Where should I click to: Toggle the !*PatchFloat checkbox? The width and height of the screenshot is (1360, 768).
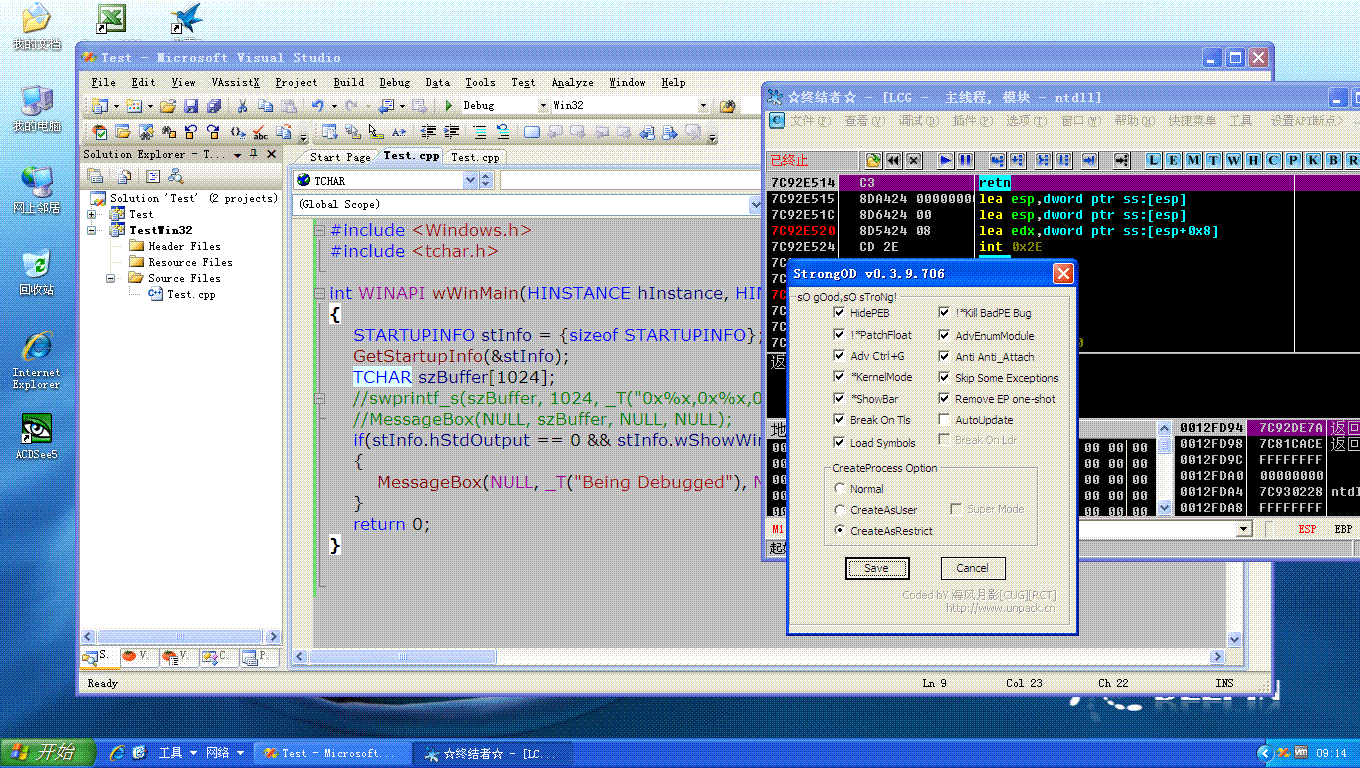pyautogui.click(x=839, y=335)
